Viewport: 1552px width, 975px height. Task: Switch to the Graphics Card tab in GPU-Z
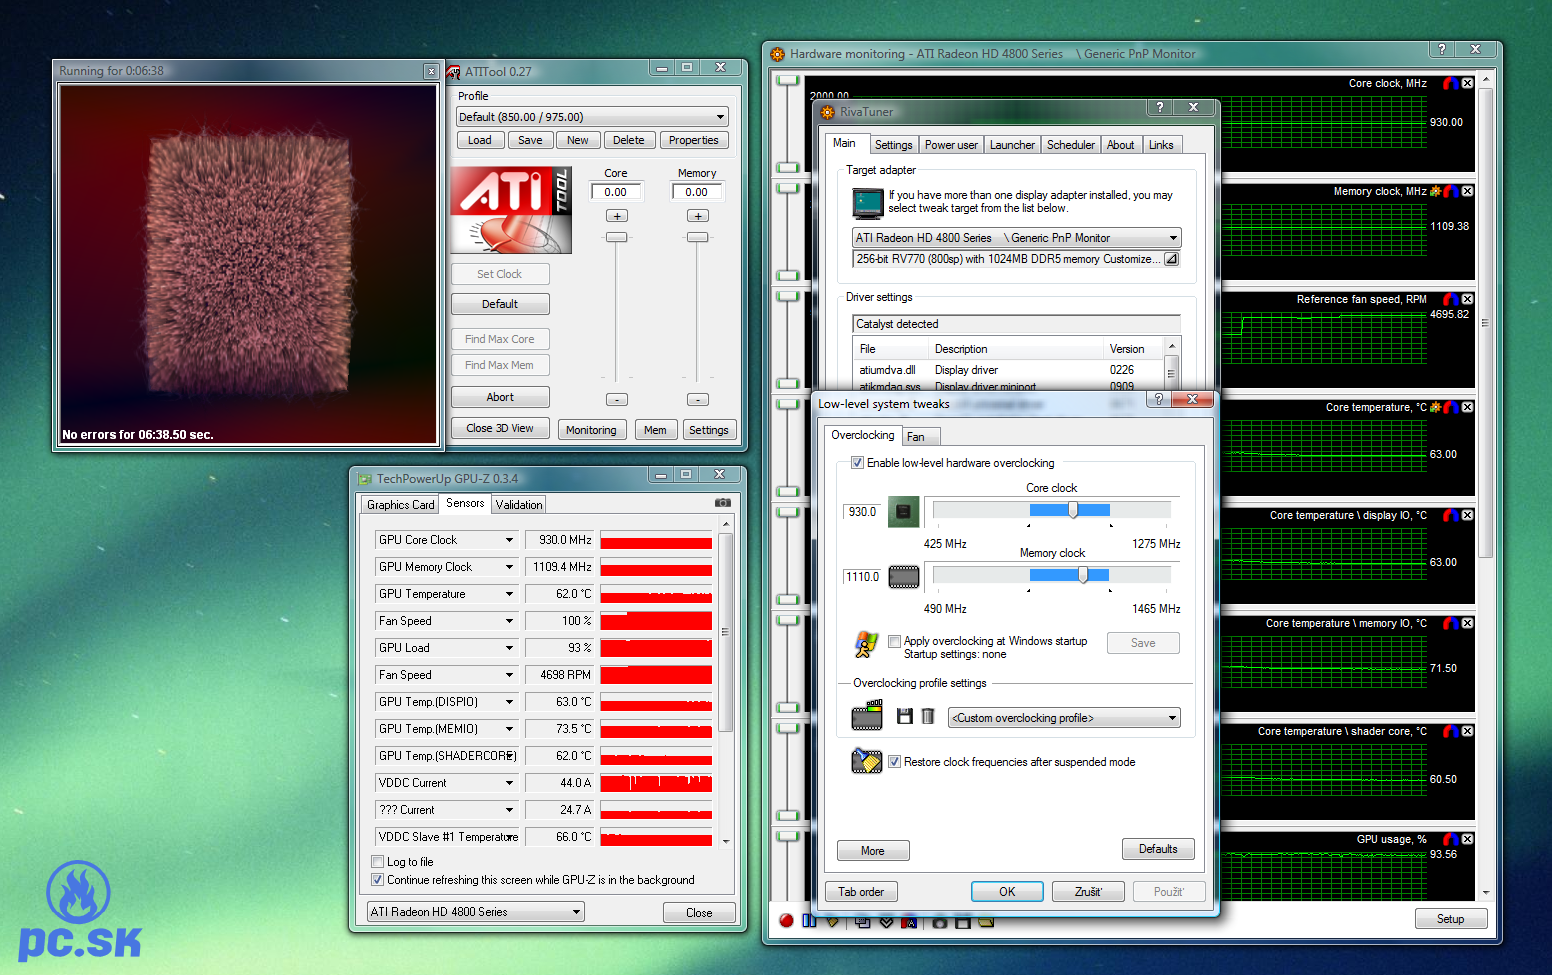pos(400,505)
